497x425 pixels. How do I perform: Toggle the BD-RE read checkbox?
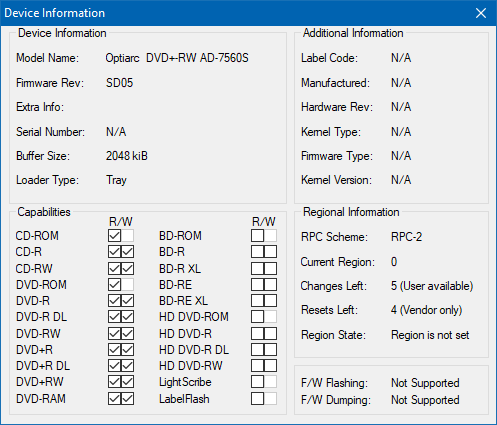[x=257, y=285]
